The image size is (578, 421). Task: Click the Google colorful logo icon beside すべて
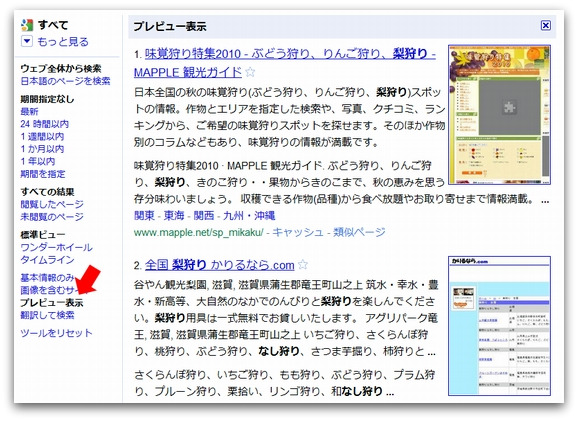coord(27,25)
